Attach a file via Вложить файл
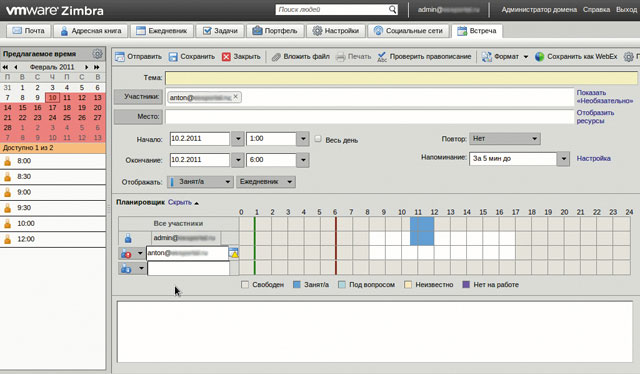The width and height of the screenshot is (640, 374). click(301, 57)
